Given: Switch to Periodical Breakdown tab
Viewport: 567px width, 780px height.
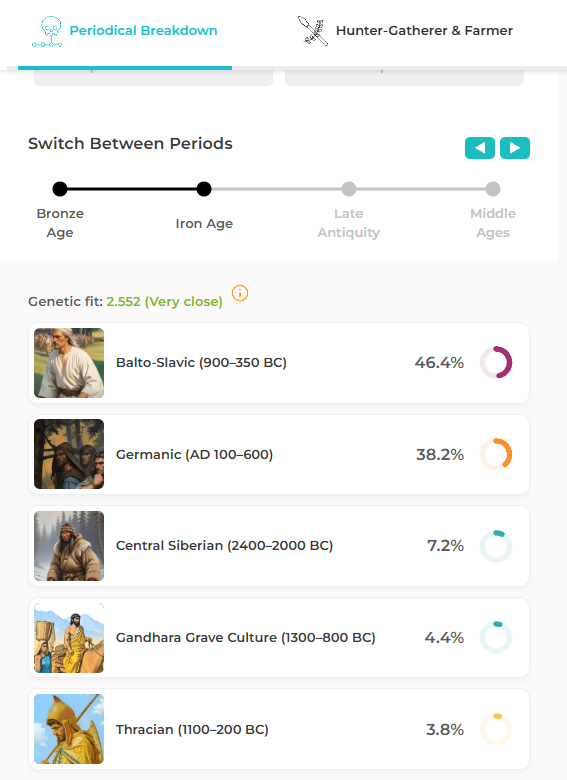Looking at the screenshot, I should point(125,32).
